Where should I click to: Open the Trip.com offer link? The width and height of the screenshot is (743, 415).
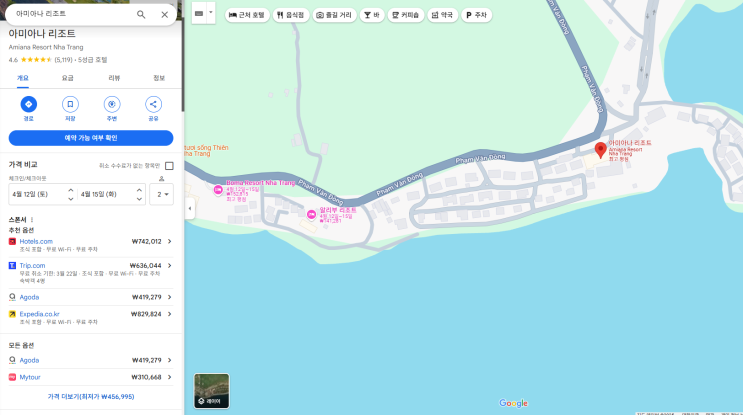click(32, 266)
